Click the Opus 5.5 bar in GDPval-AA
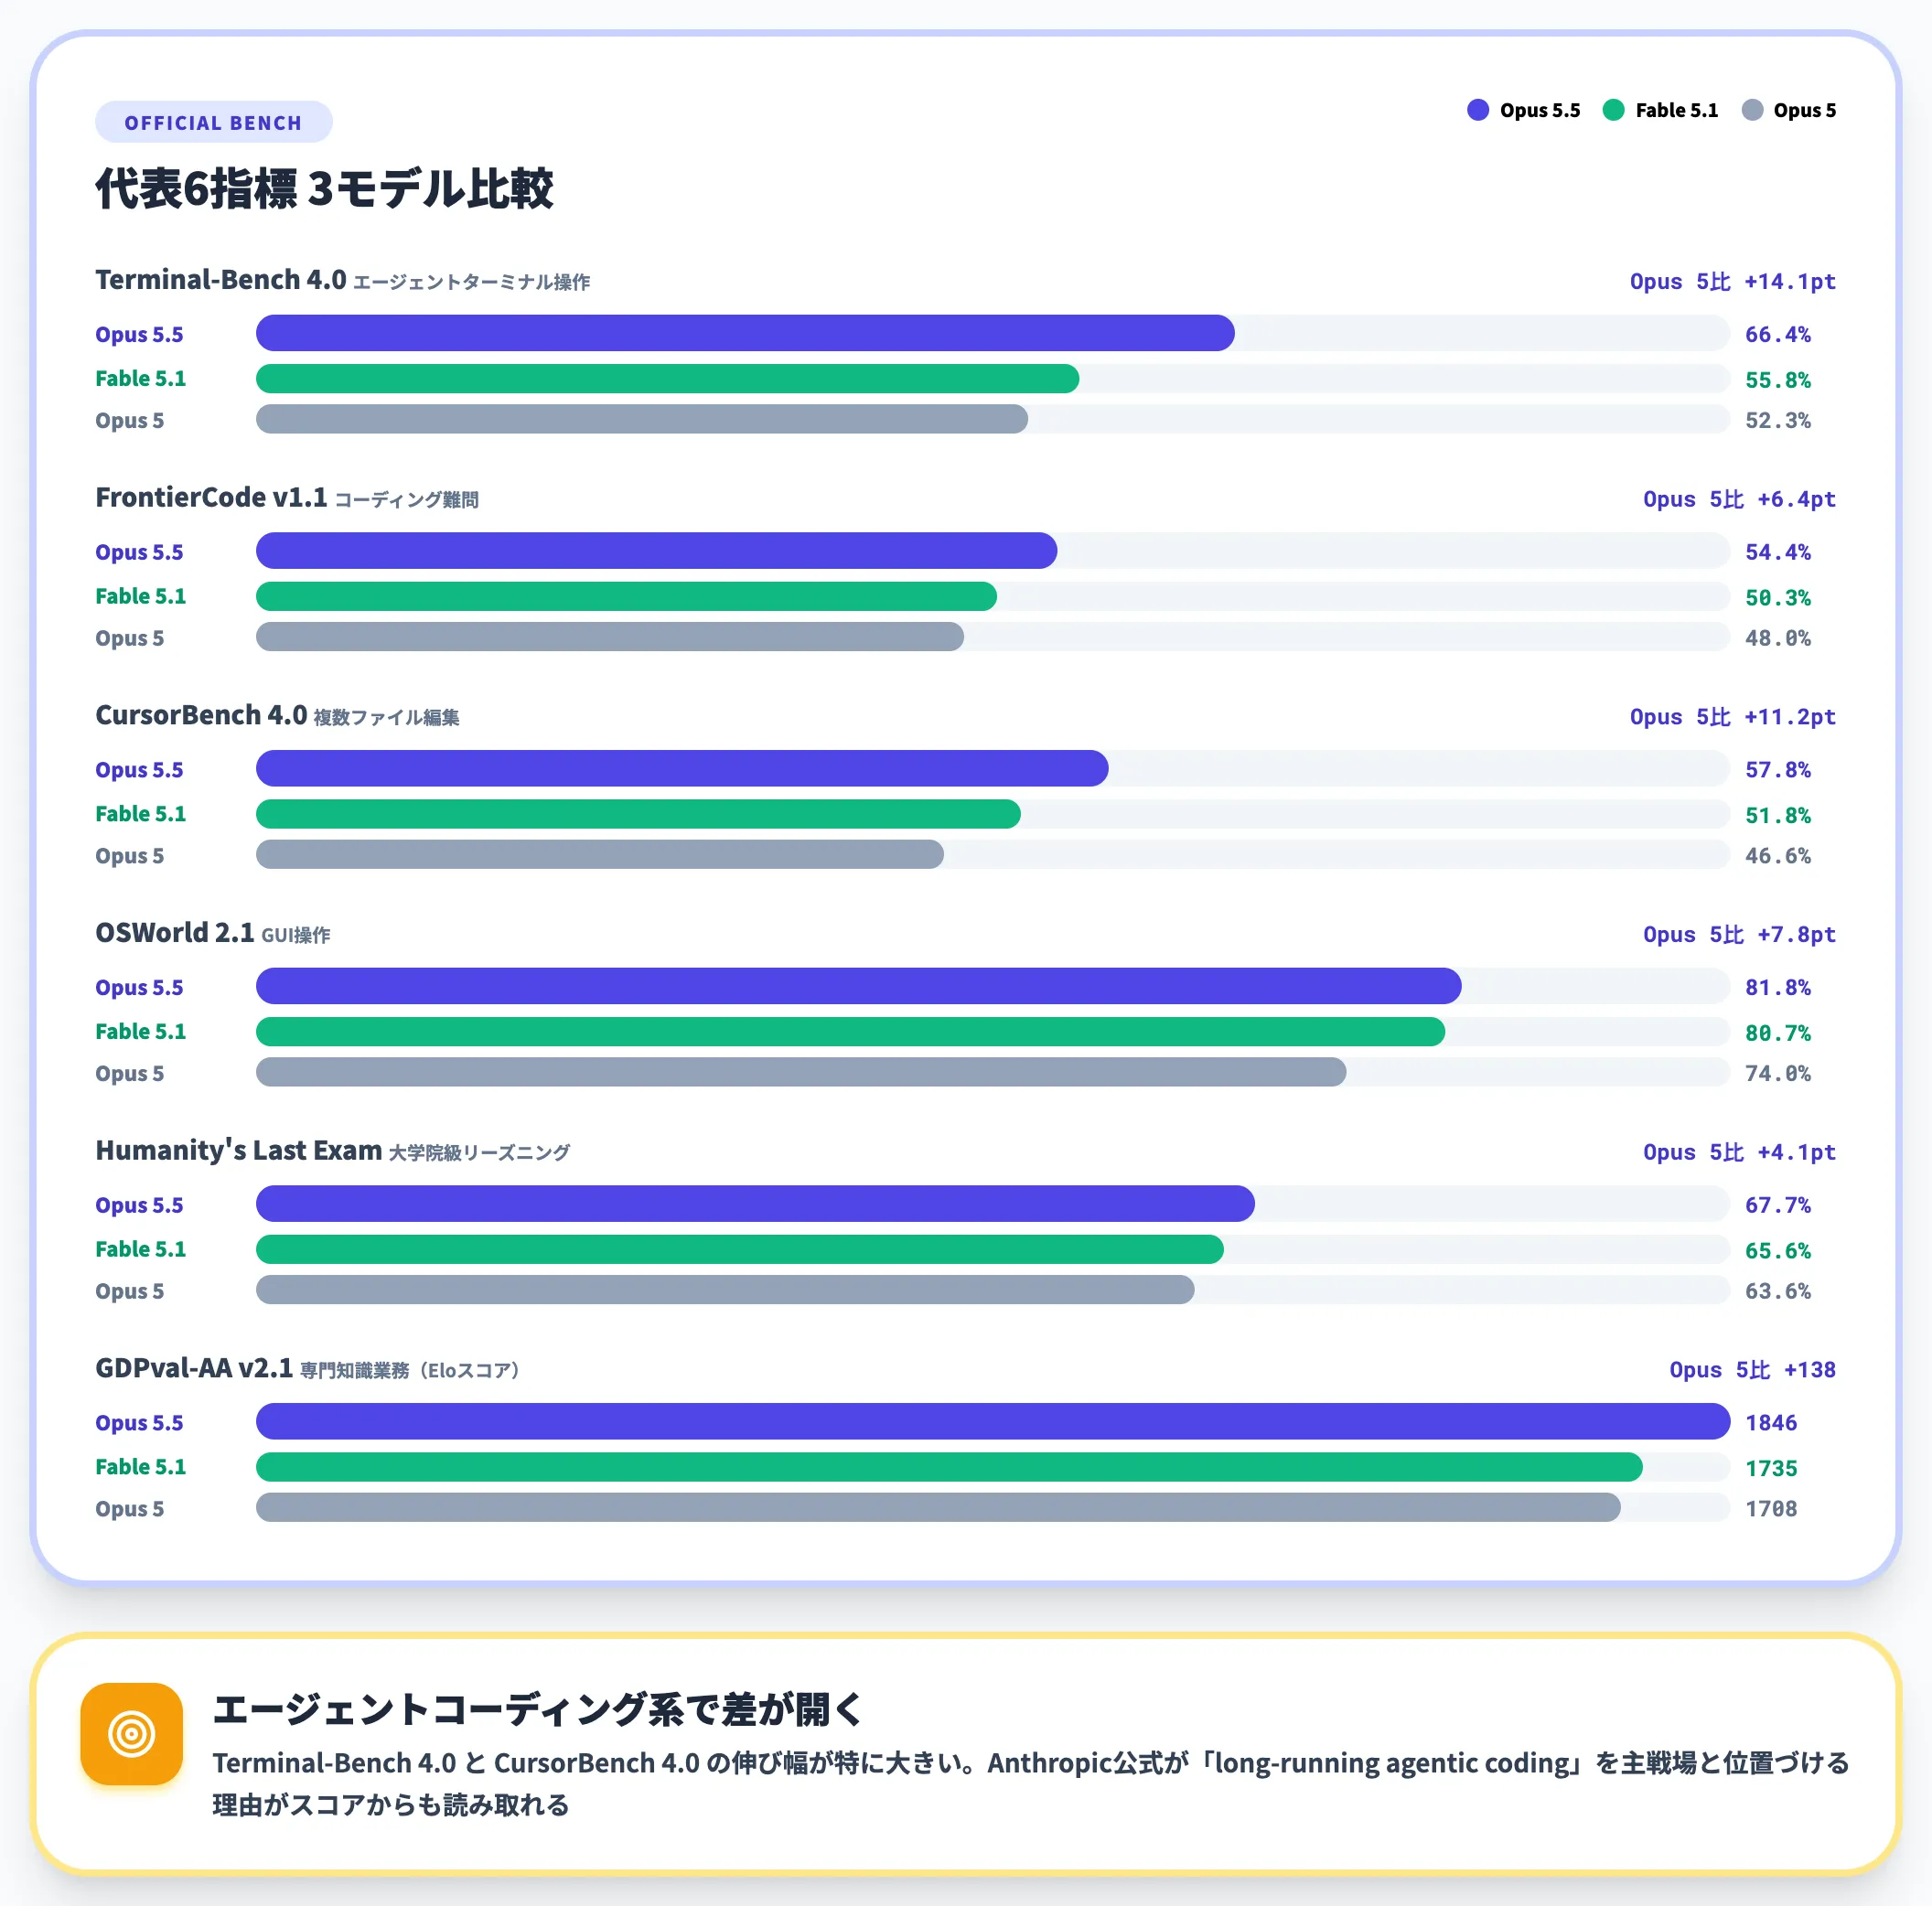1932x1906 pixels. click(993, 1421)
